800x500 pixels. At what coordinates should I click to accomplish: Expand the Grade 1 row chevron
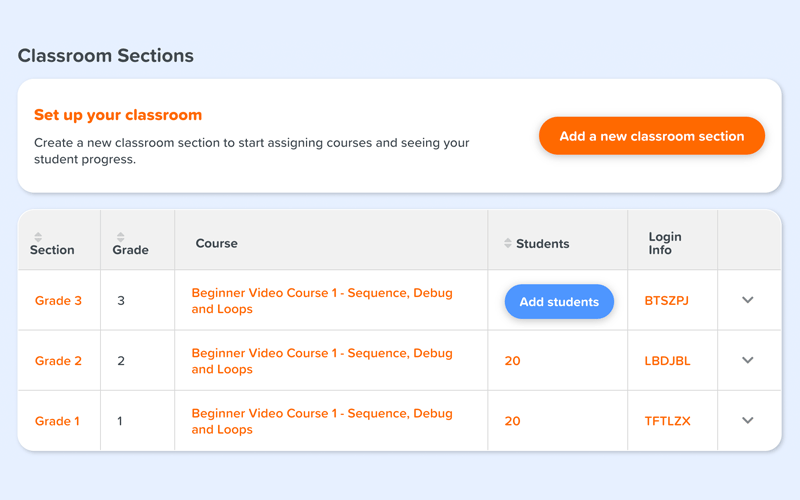pyautogui.click(x=748, y=421)
